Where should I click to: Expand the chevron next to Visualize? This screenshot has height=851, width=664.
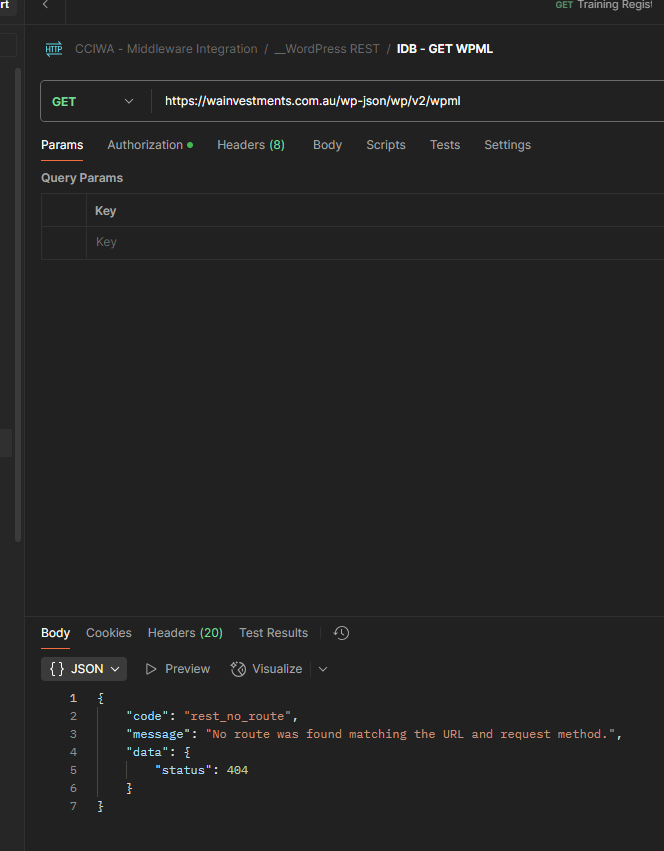click(322, 669)
